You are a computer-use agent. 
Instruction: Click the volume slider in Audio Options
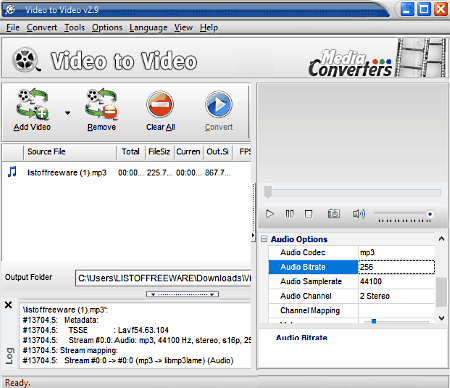point(396,321)
